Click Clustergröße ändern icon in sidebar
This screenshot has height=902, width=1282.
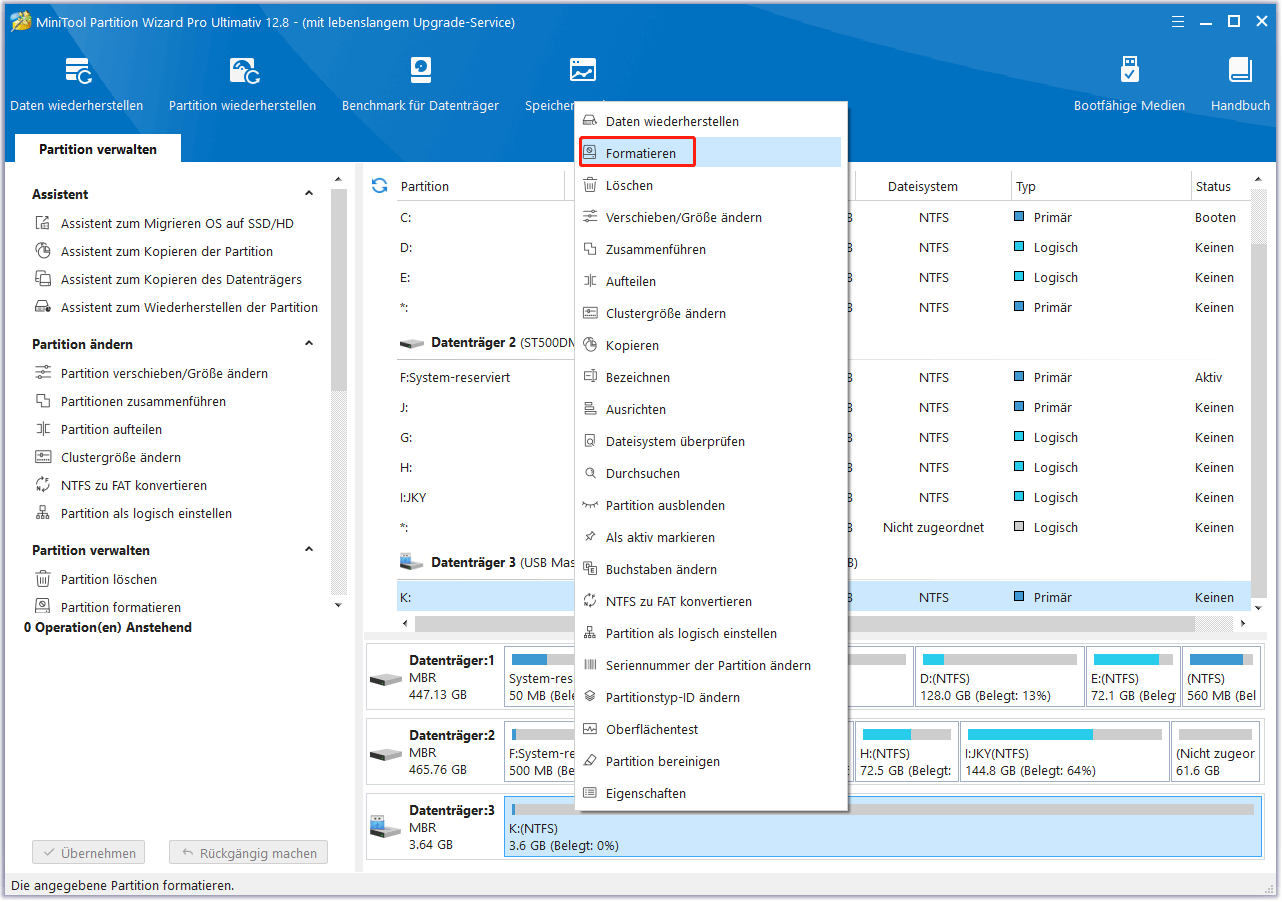pos(43,457)
